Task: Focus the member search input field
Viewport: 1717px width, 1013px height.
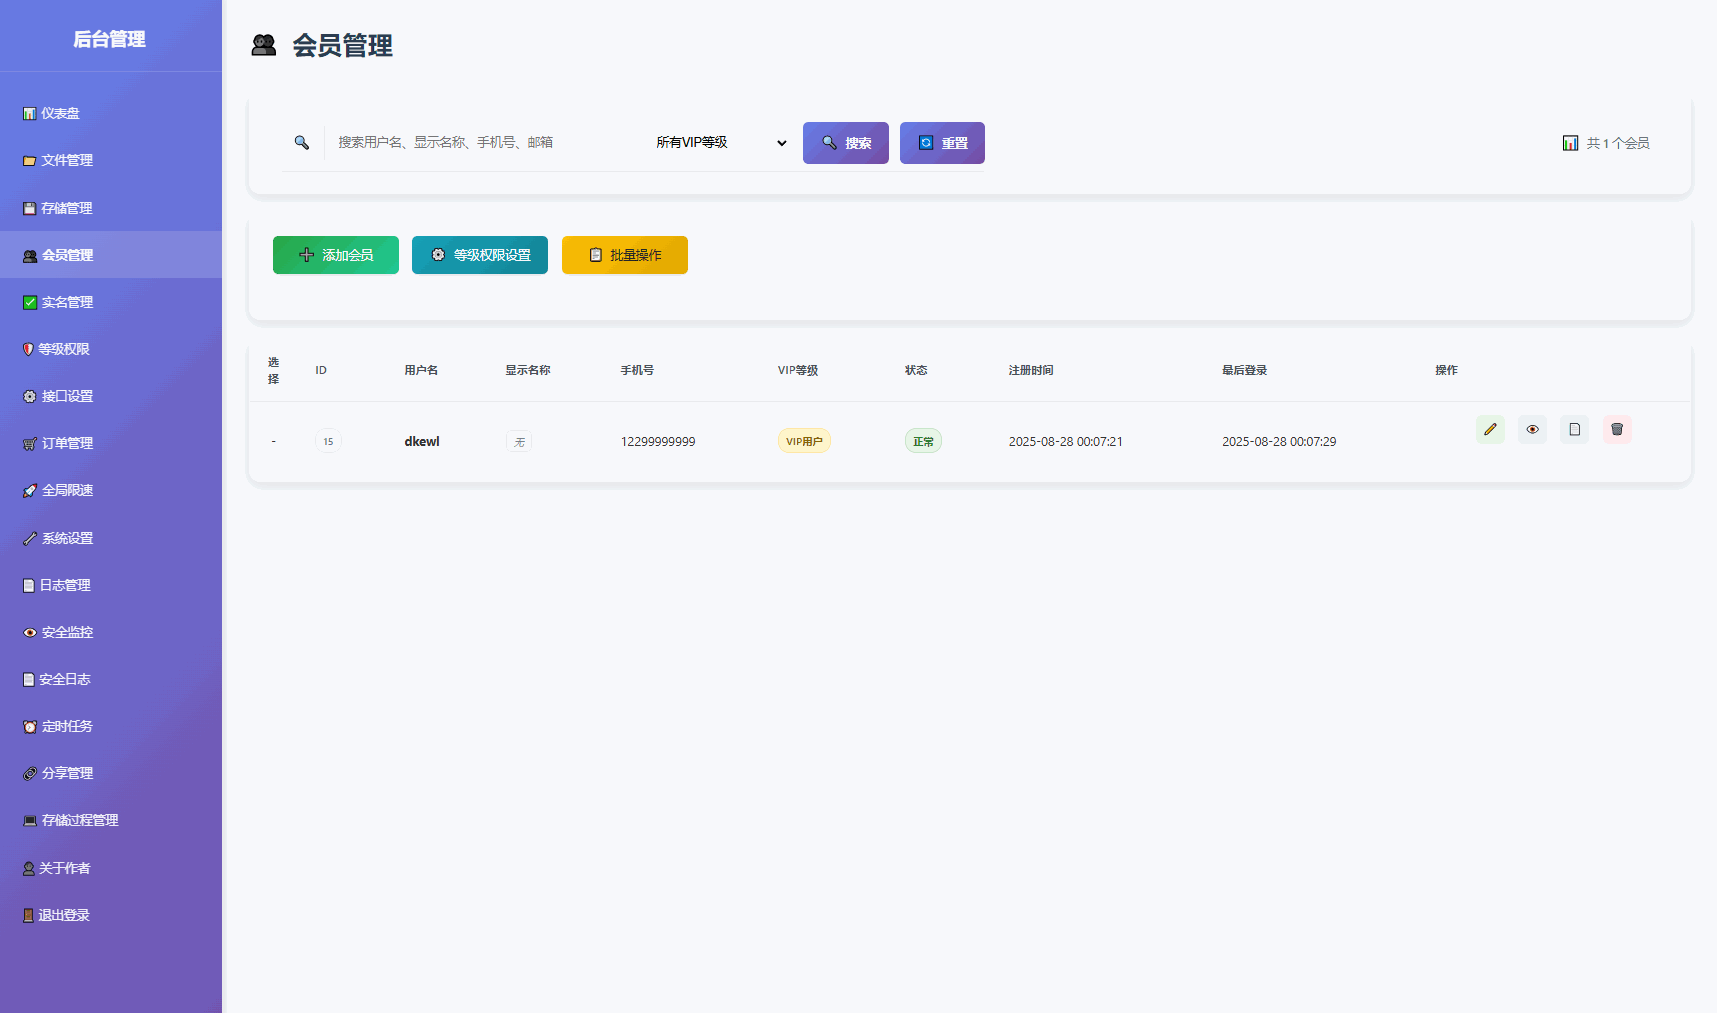Action: tap(480, 143)
